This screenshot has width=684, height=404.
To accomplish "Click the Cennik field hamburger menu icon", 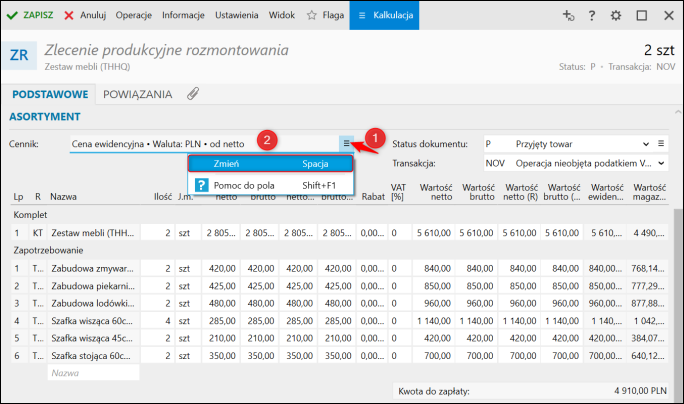I will (x=346, y=143).
